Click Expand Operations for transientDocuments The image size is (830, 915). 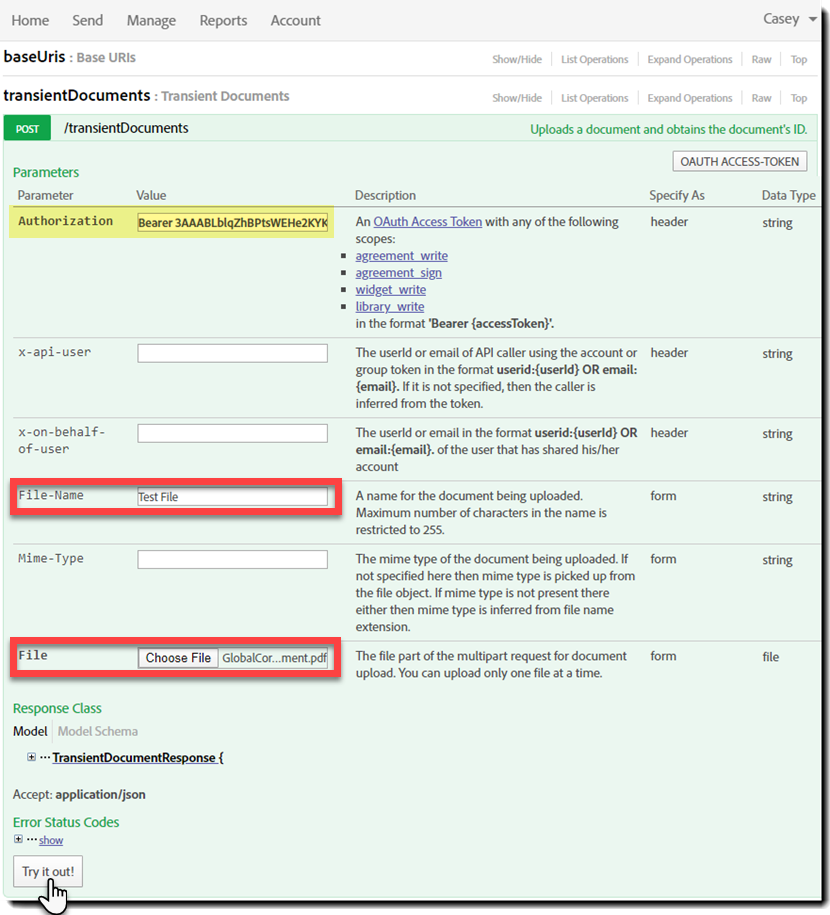pyautogui.click(x=689, y=98)
